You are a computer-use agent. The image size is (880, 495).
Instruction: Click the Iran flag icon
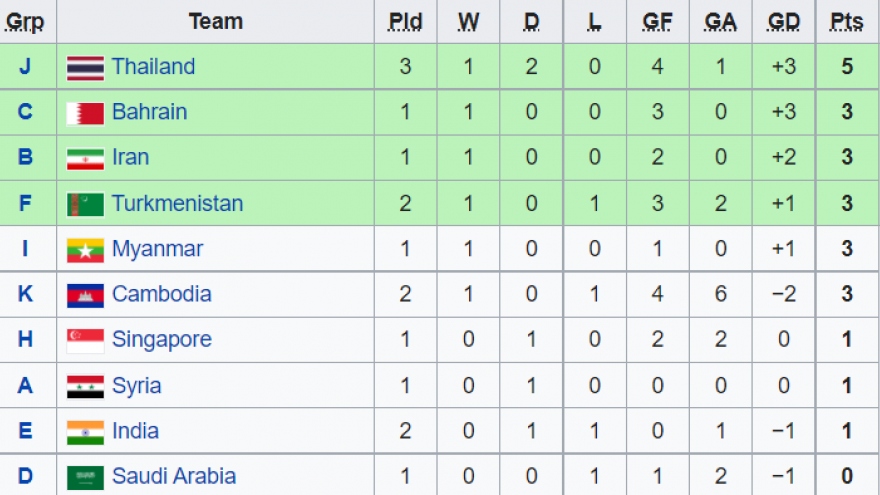[85, 159]
